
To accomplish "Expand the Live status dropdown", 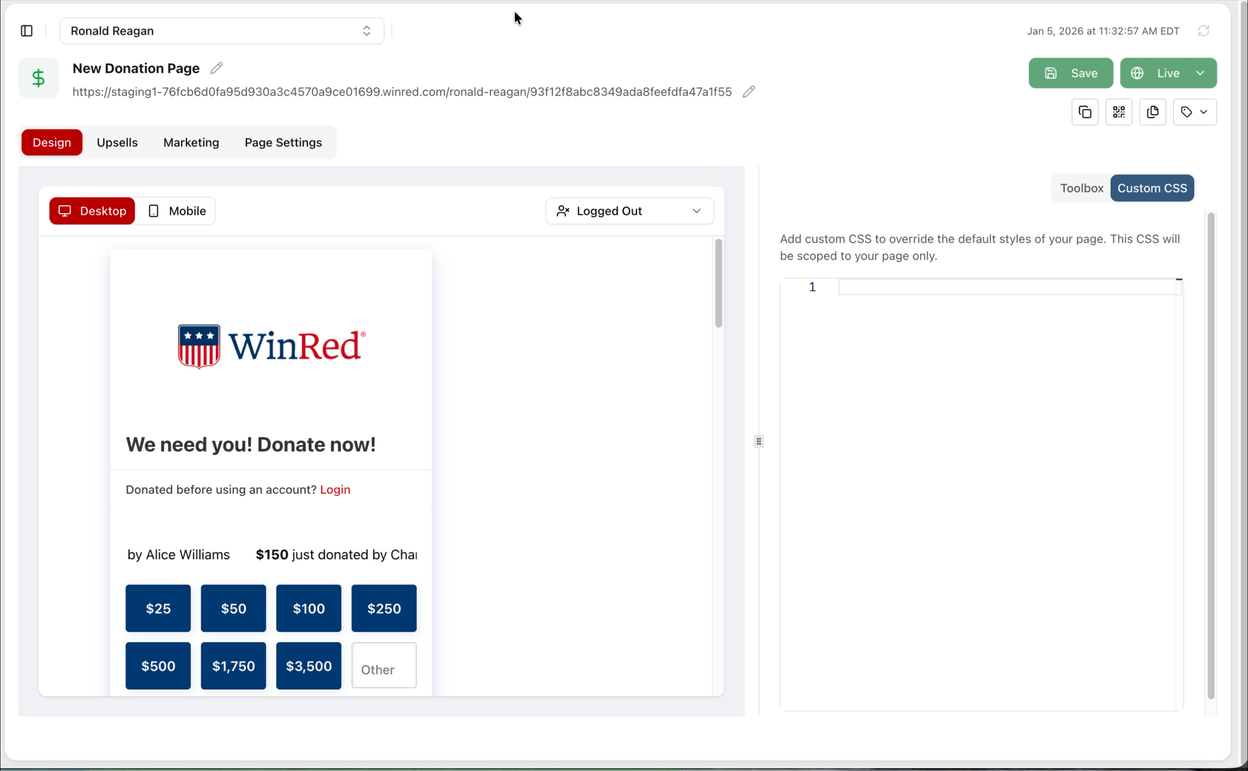I will point(1200,73).
